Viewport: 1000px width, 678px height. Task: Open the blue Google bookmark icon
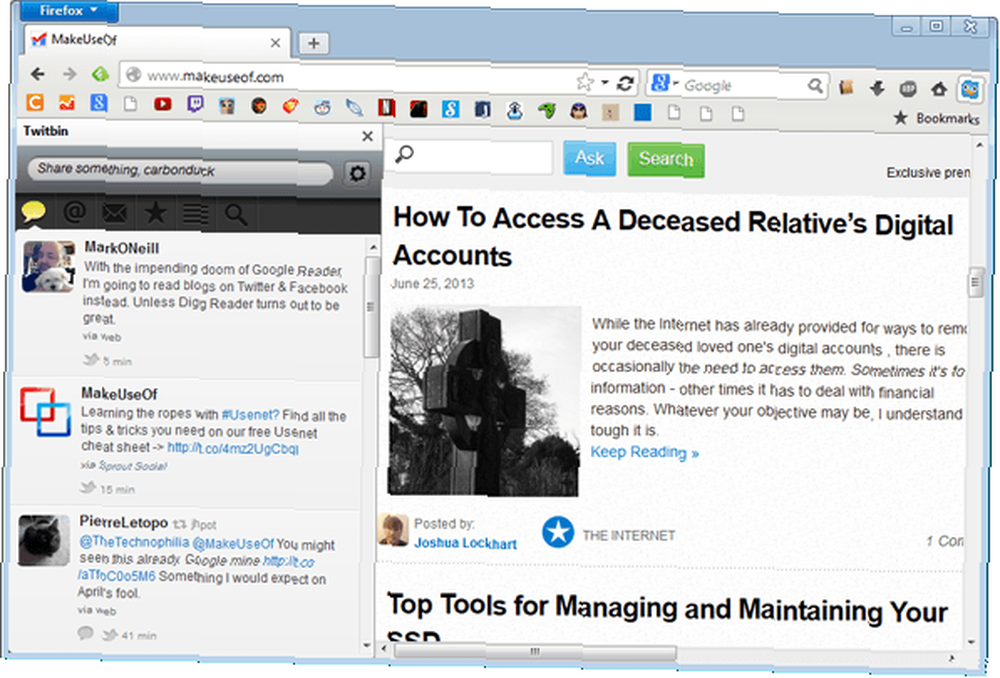(x=99, y=103)
